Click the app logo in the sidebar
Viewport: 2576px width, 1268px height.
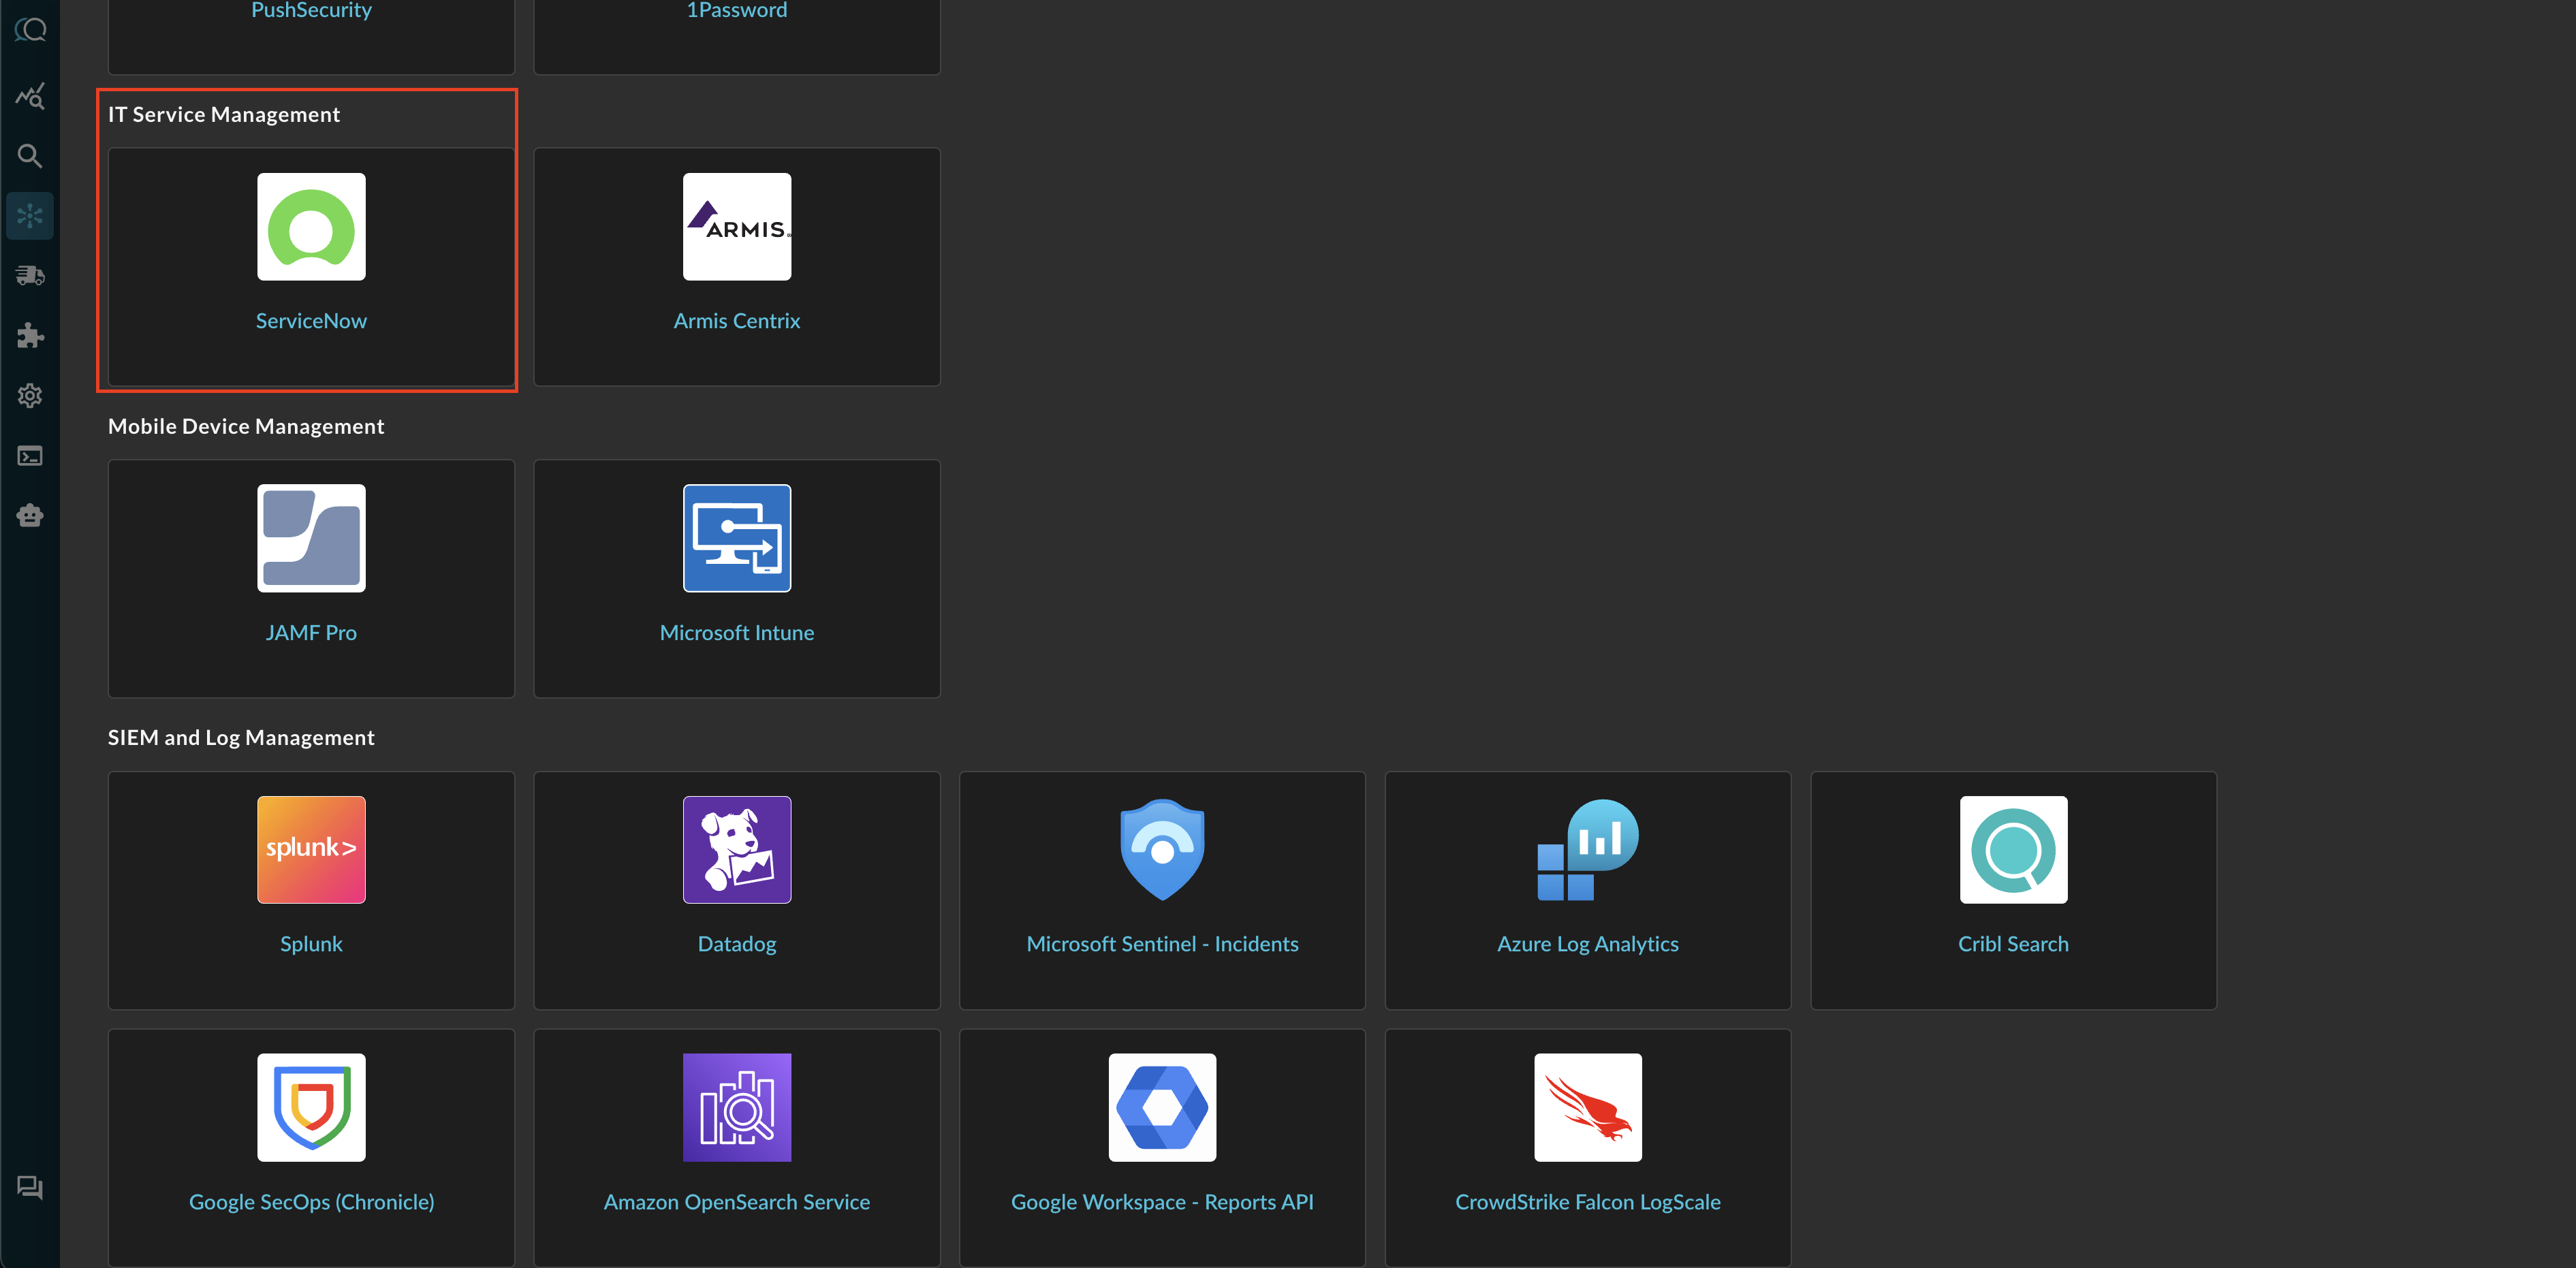pos(30,29)
